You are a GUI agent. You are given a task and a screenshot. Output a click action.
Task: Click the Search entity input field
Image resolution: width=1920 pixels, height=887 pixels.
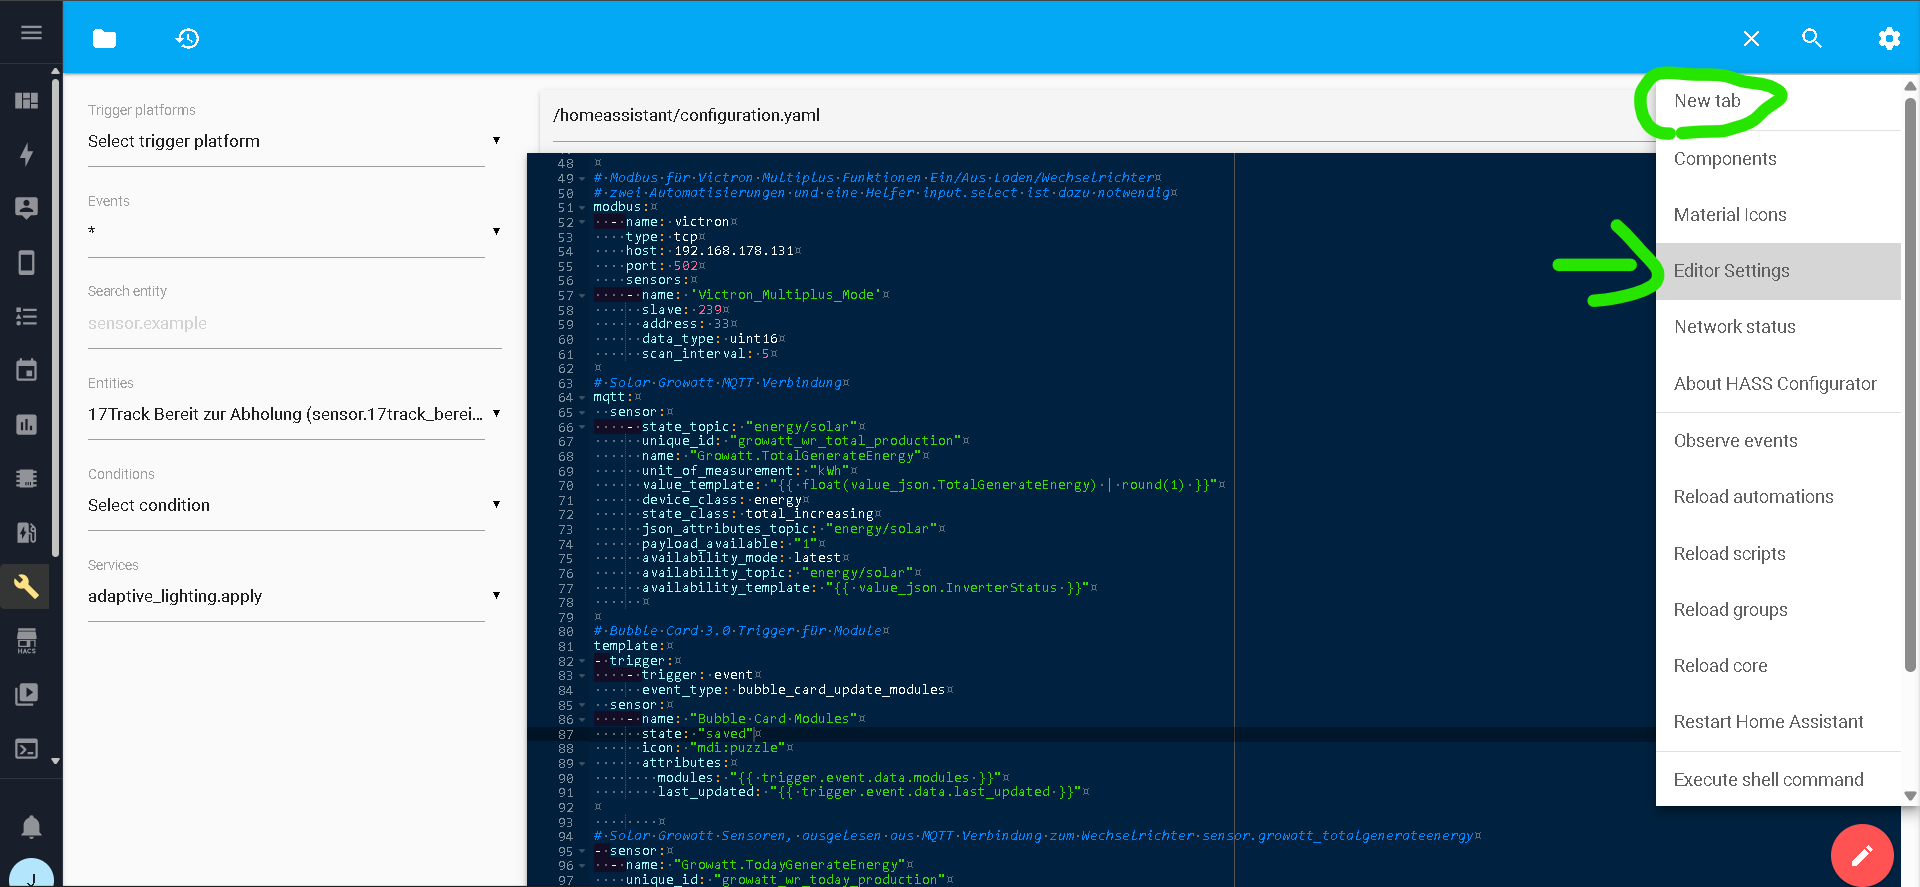(293, 324)
